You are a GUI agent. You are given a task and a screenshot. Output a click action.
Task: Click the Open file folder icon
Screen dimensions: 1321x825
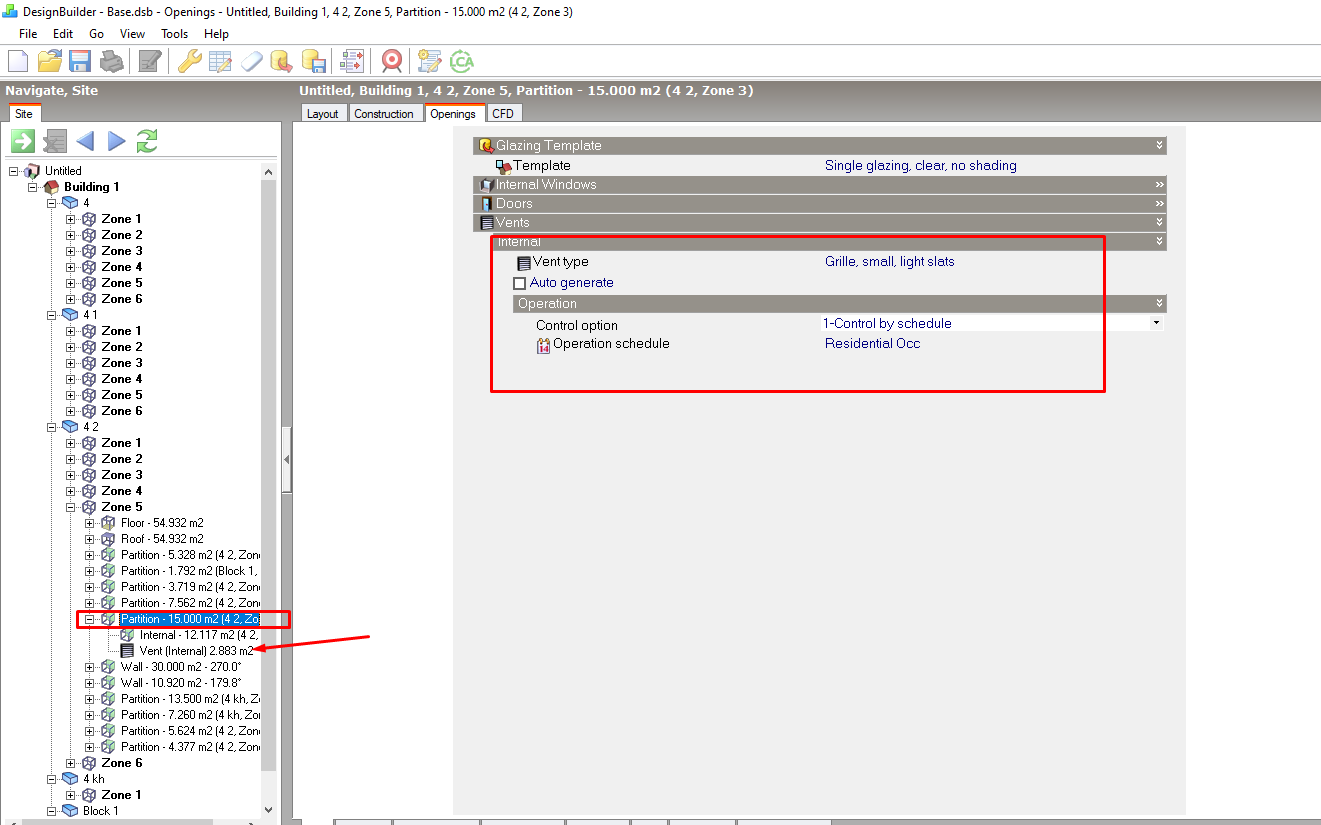point(49,61)
